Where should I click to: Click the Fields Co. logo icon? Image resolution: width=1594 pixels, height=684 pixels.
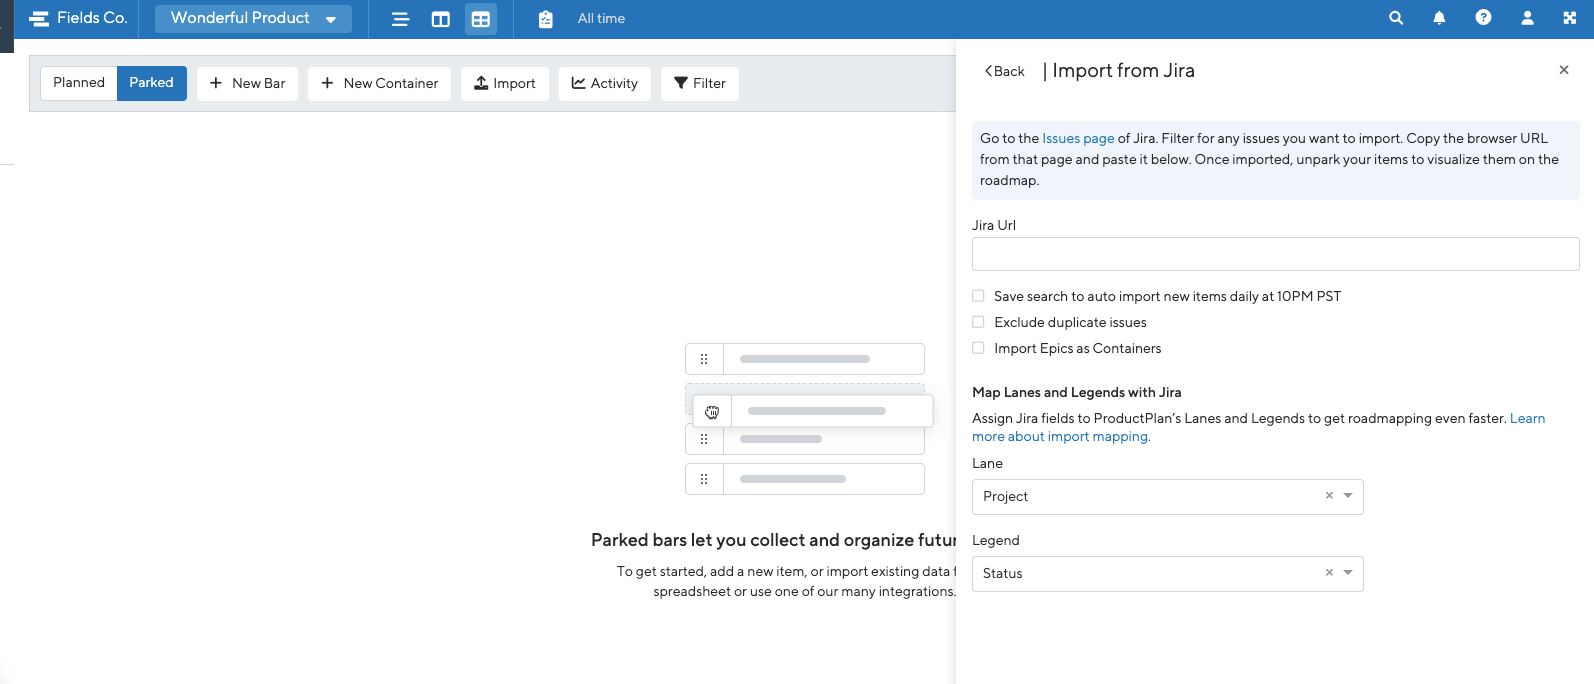[x=39, y=18]
